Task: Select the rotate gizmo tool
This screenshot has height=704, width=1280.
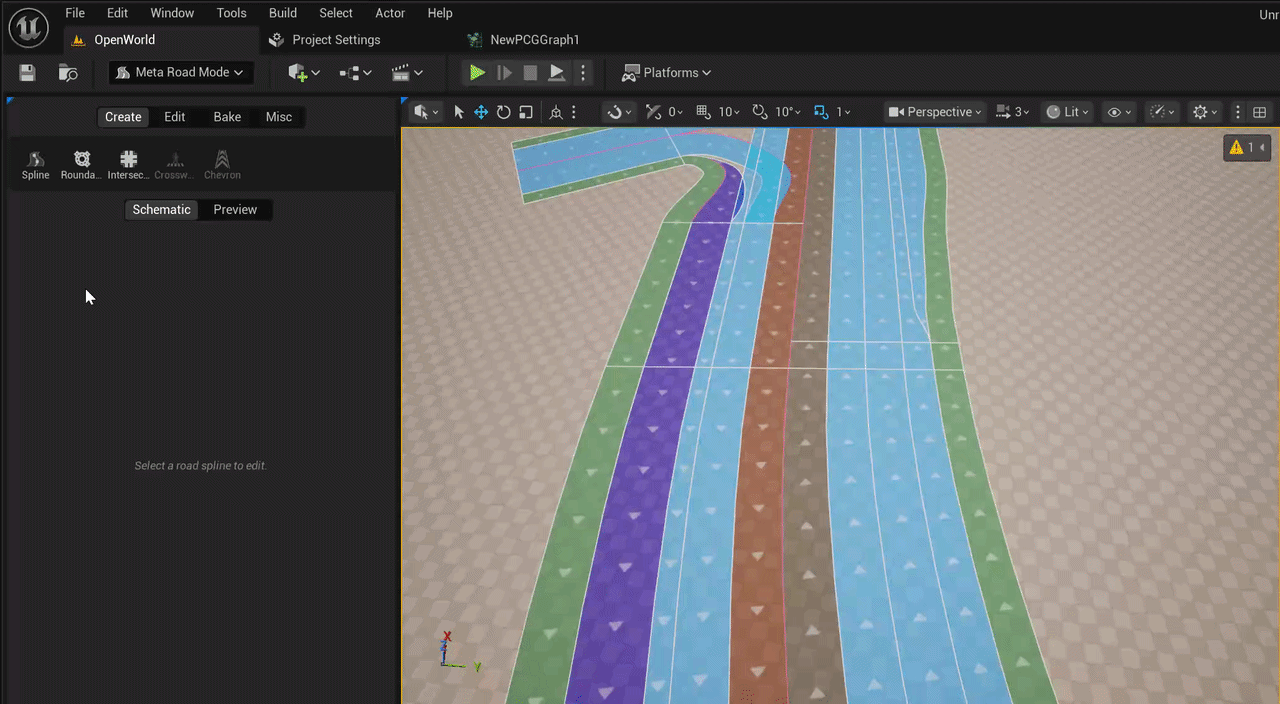Action: point(504,112)
